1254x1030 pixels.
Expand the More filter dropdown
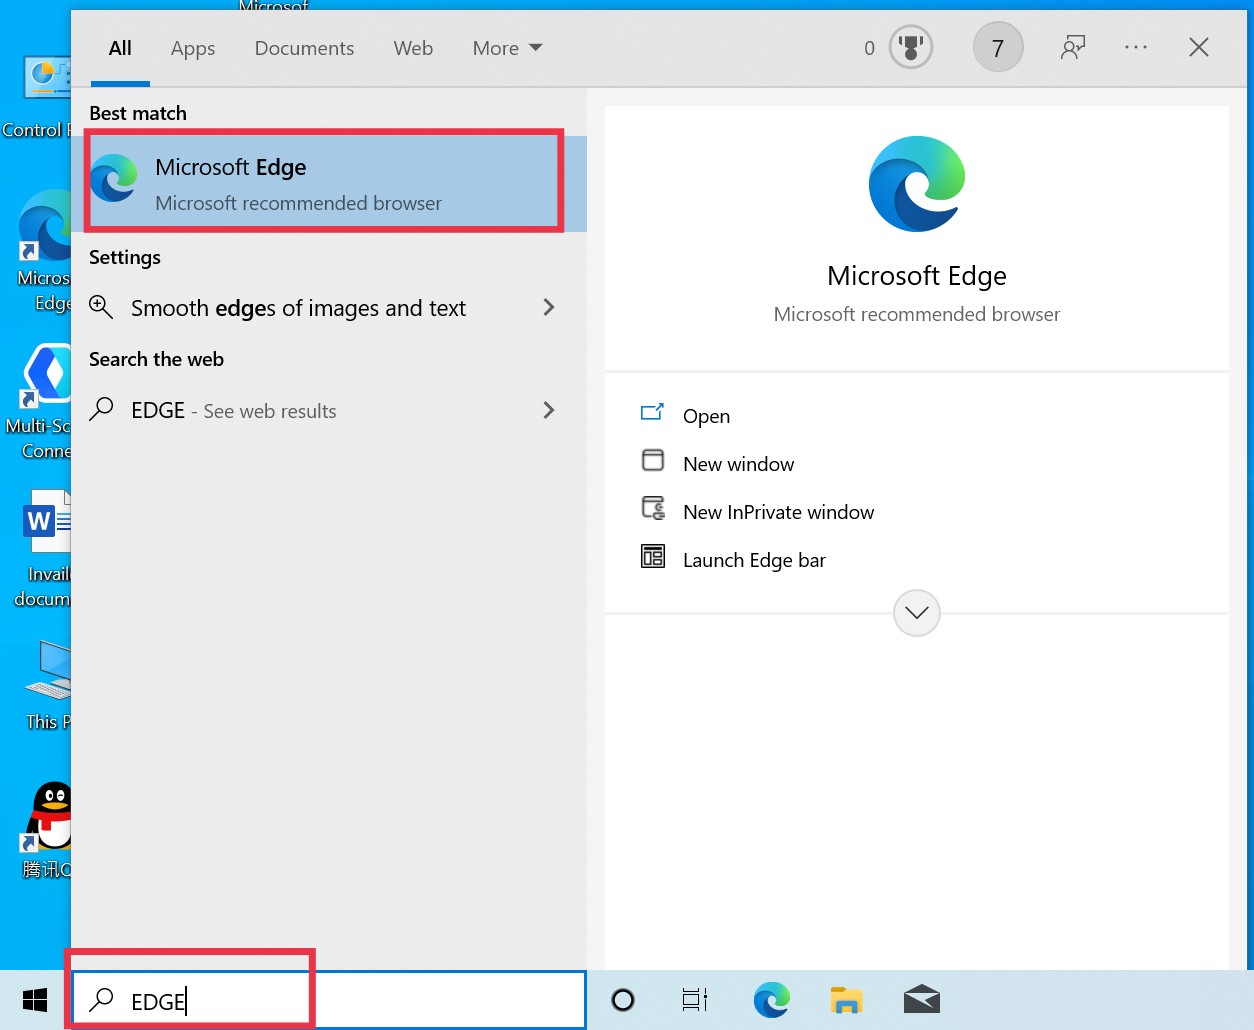507,48
